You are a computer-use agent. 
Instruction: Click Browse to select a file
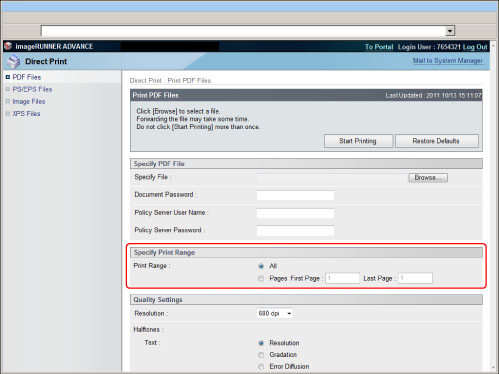pos(428,178)
